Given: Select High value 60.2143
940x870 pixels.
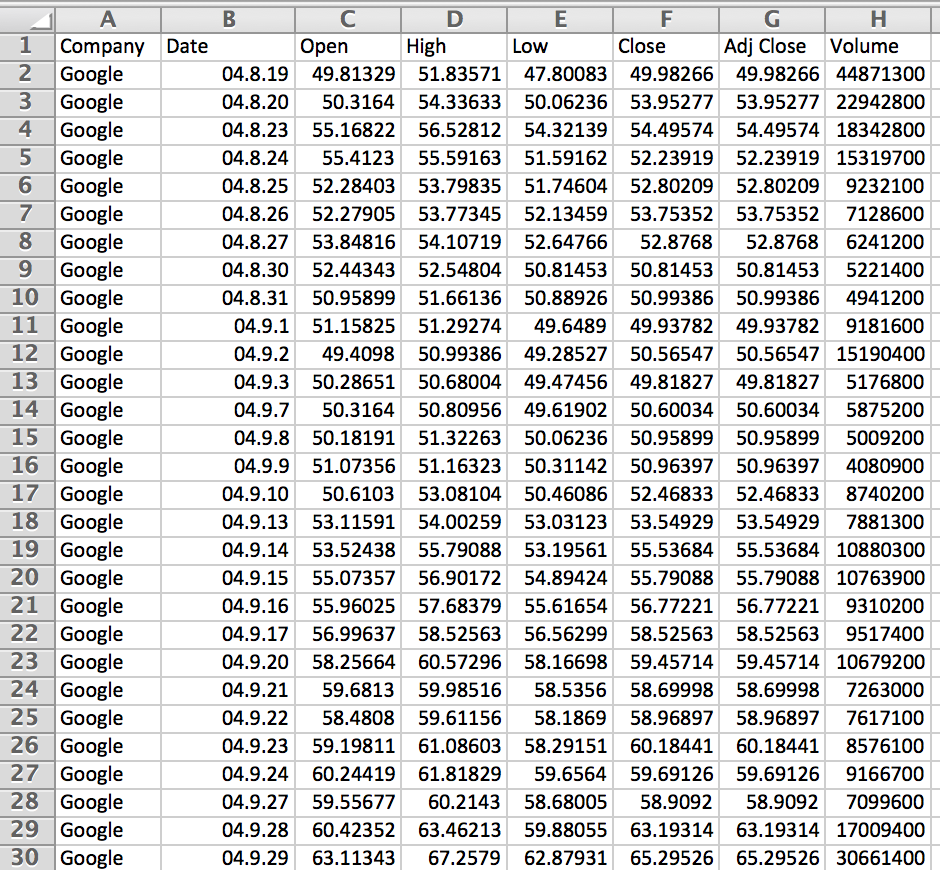Looking at the screenshot, I should pos(454,802).
